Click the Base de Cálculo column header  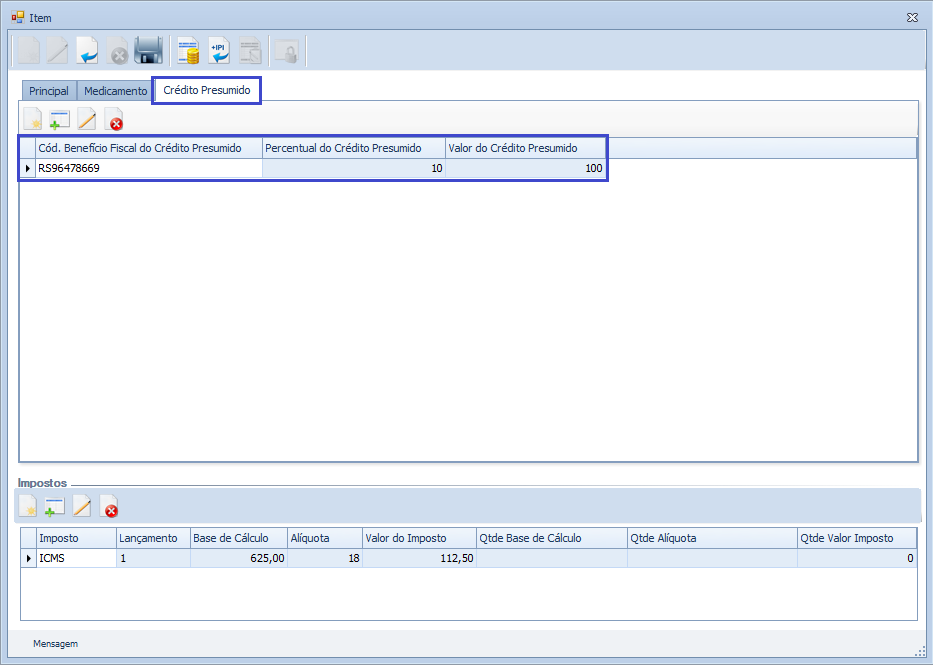click(x=238, y=538)
